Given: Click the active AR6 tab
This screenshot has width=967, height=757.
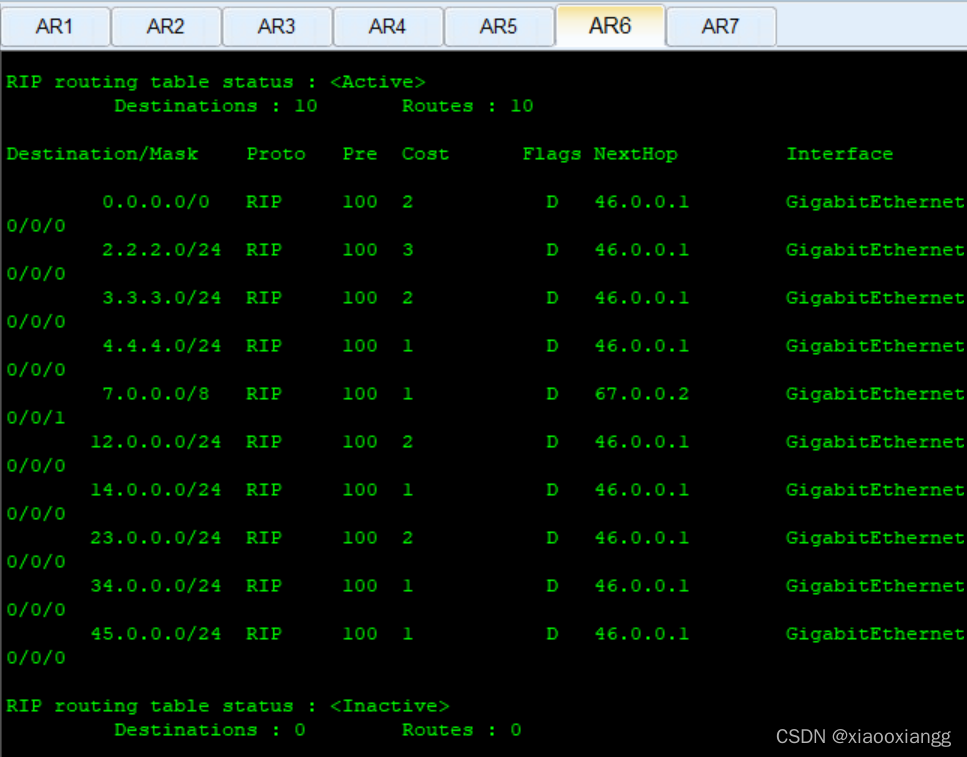Looking at the screenshot, I should coord(609,25).
